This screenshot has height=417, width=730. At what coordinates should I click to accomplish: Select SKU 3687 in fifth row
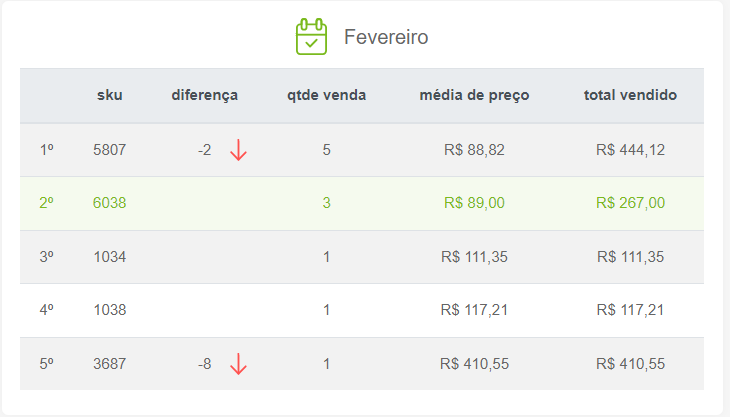pos(109,364)
